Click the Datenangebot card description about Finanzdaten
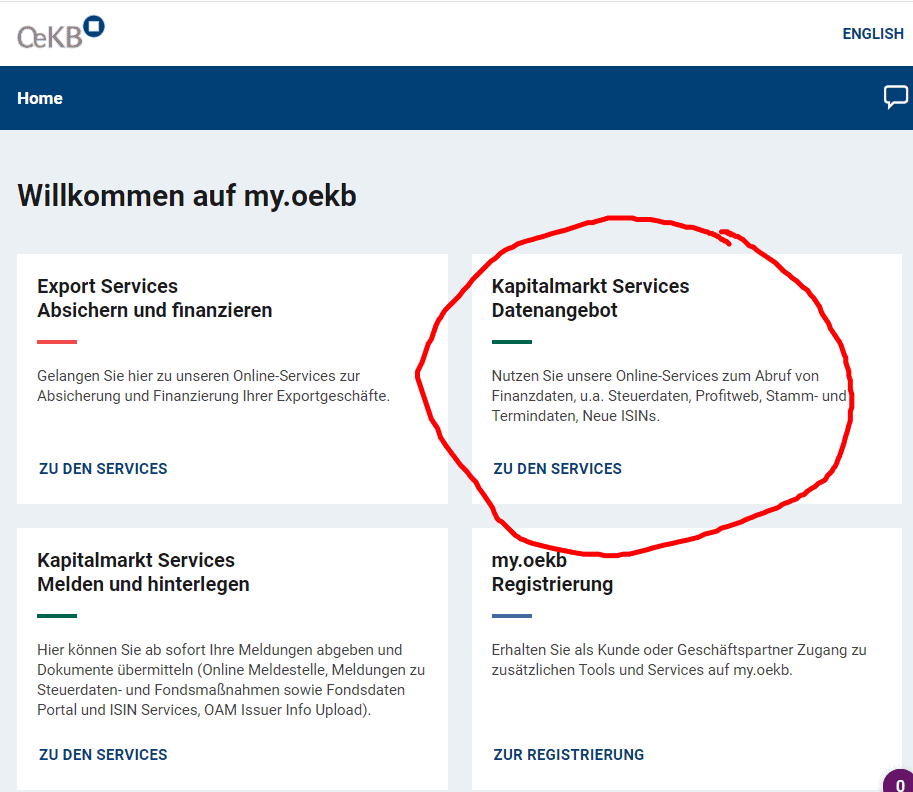The image size is (913, 792). 669,396
